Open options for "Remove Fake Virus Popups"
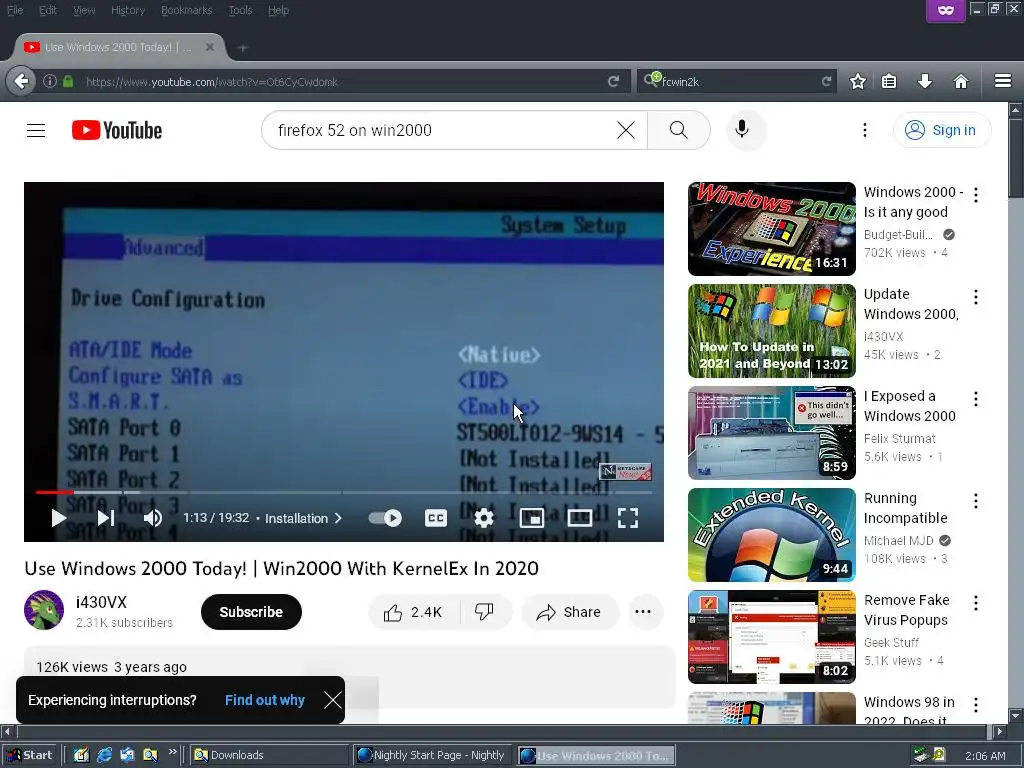 [976, 603]
